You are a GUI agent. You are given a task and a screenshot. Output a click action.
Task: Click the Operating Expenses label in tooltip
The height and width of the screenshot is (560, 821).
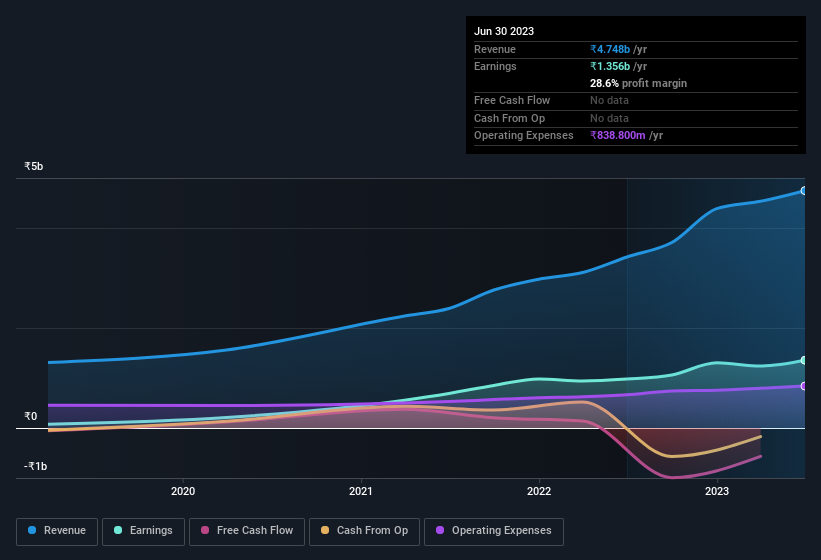[x=524, y=135]
